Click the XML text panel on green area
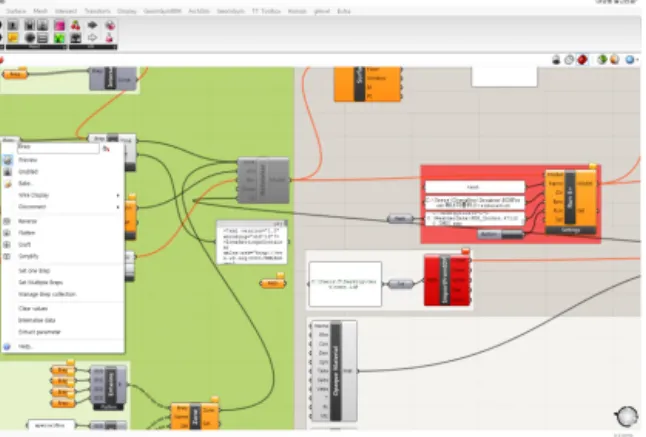Screen dimensions: 646x437 [252, 242]
